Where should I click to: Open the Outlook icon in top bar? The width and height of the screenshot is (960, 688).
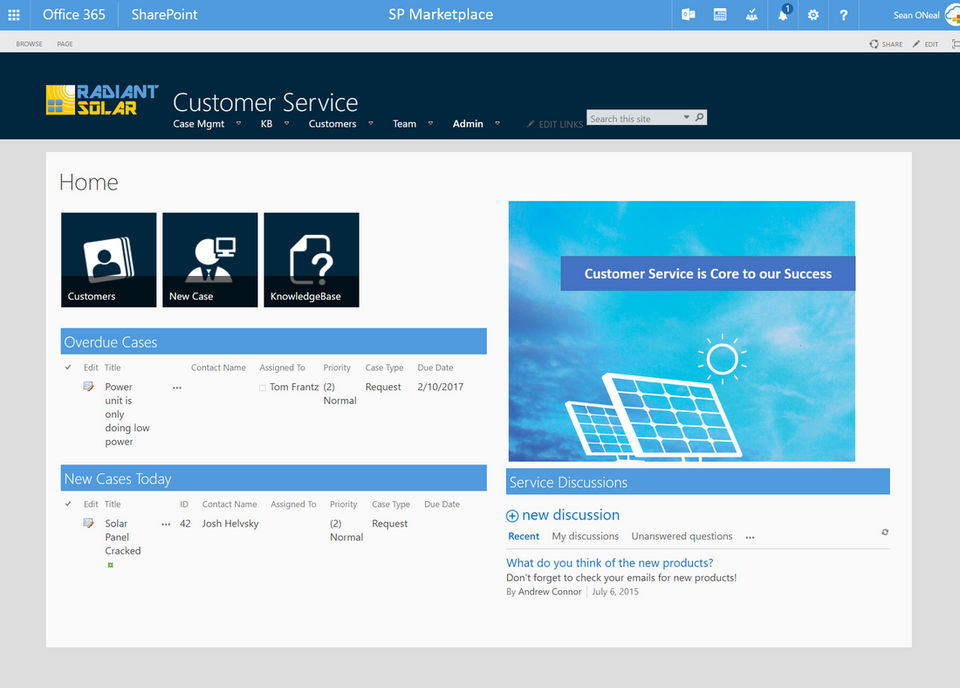[688, 15]
